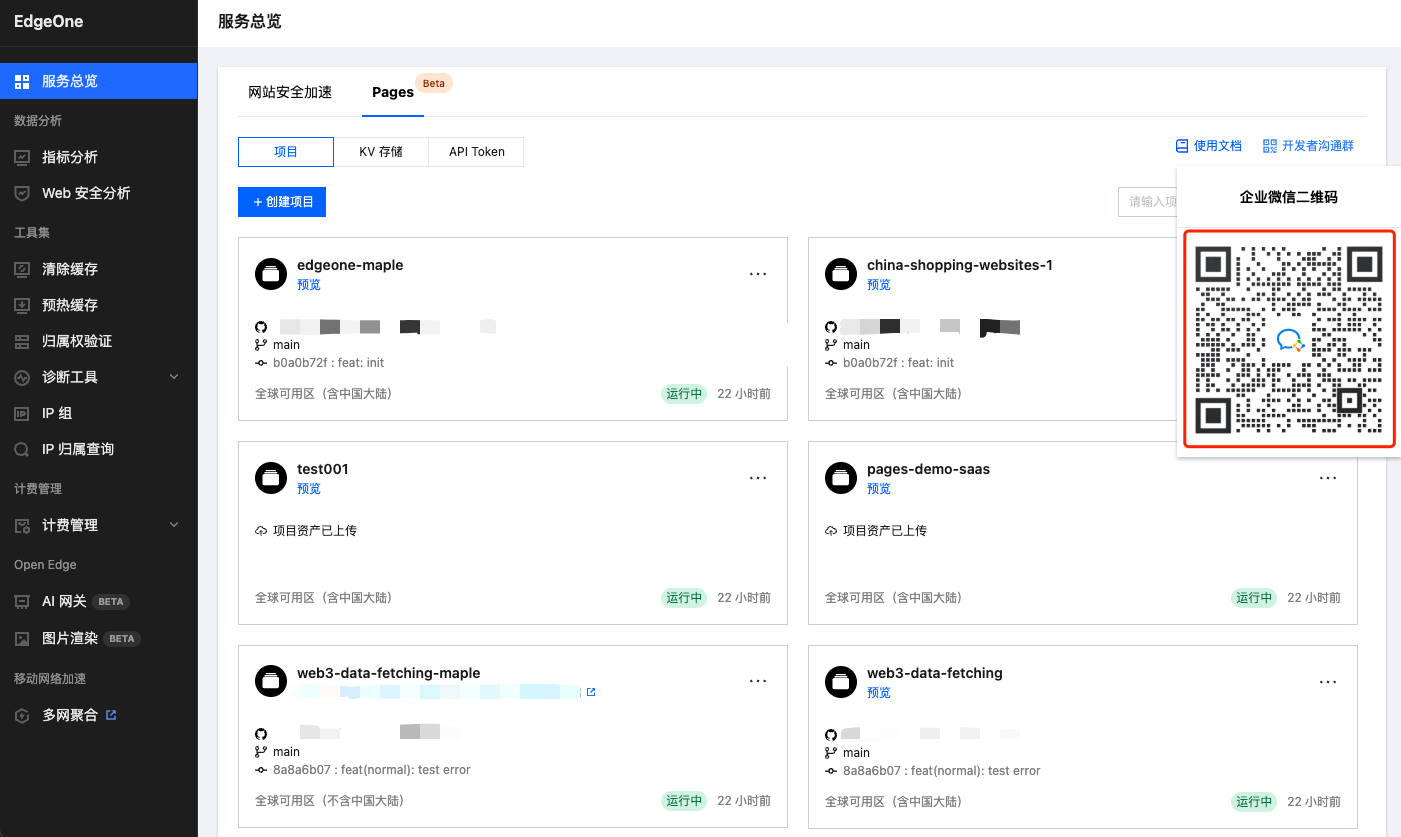Expand the 诊断工具 submenu
The height and width of the screenshot is (837, 1401).
tap(174, 377)
